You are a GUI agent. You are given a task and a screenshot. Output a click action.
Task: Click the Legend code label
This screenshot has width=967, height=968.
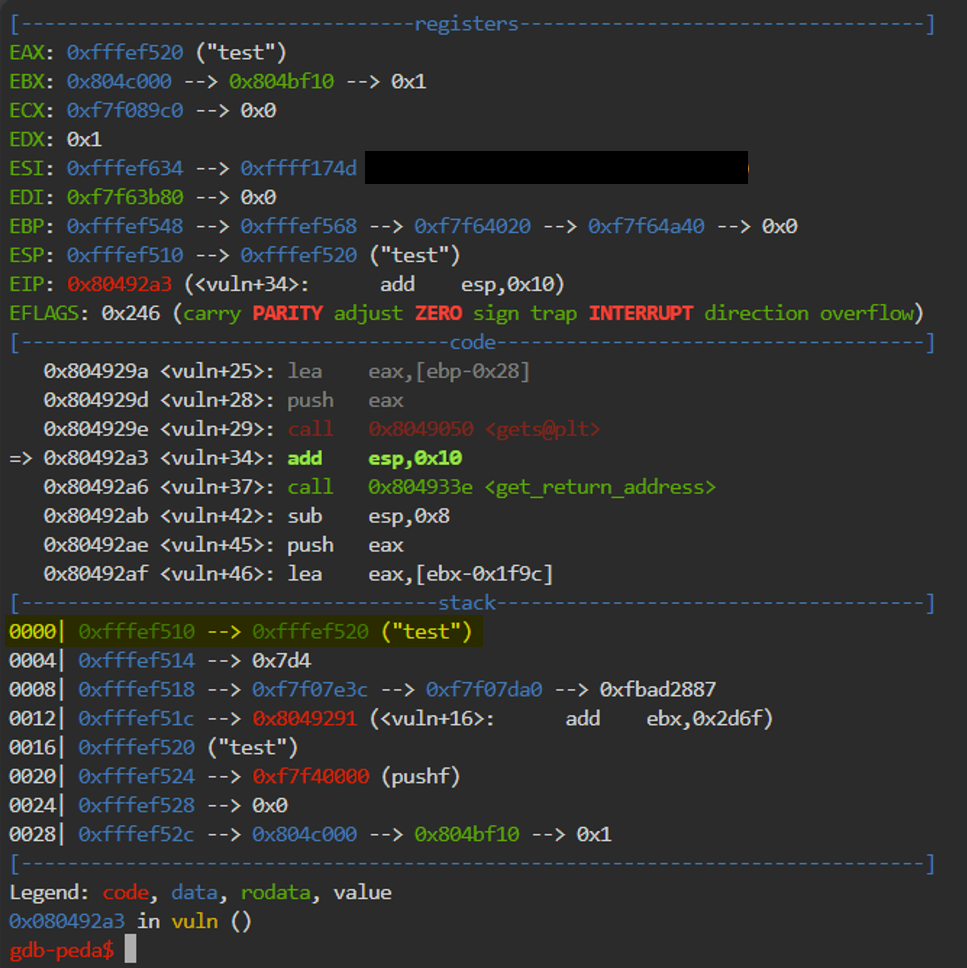tap(125, 892)
